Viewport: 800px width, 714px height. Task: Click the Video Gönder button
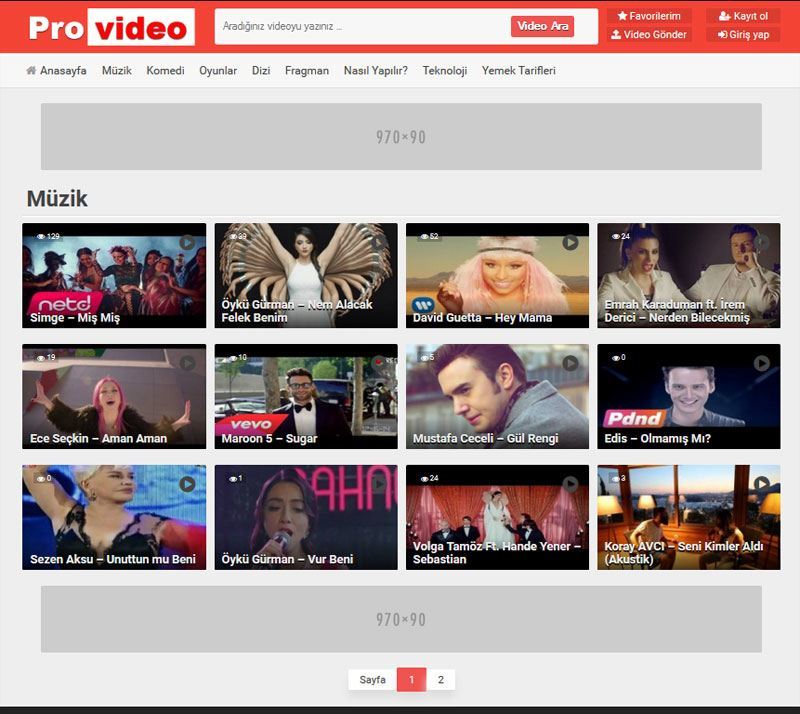(649, 34)
